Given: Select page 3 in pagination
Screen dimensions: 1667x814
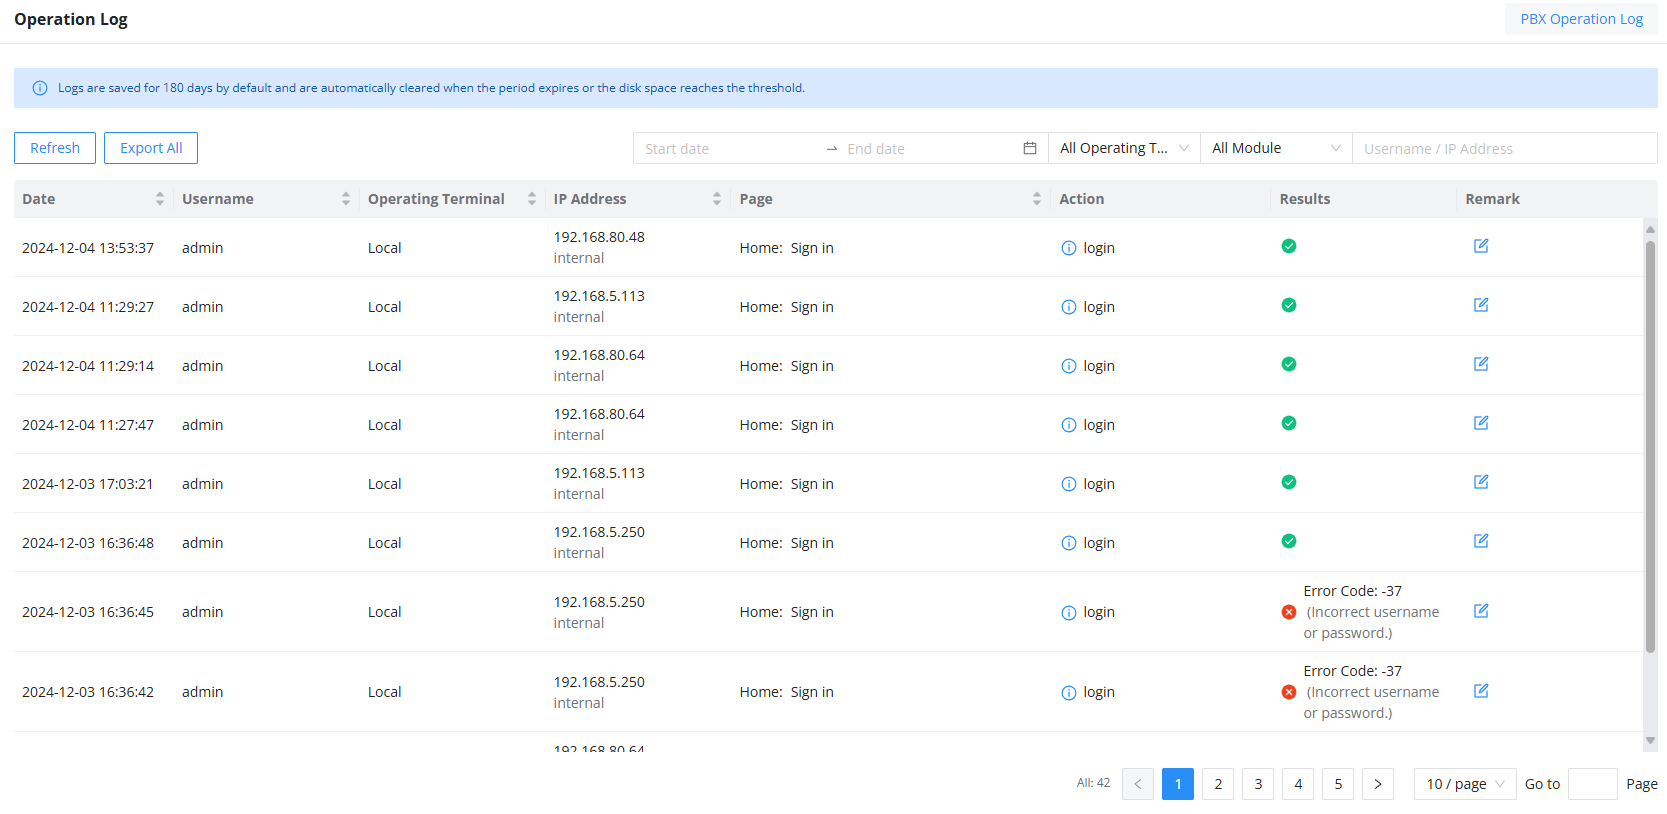Looking at the screenshot, I should point(1258,784).
